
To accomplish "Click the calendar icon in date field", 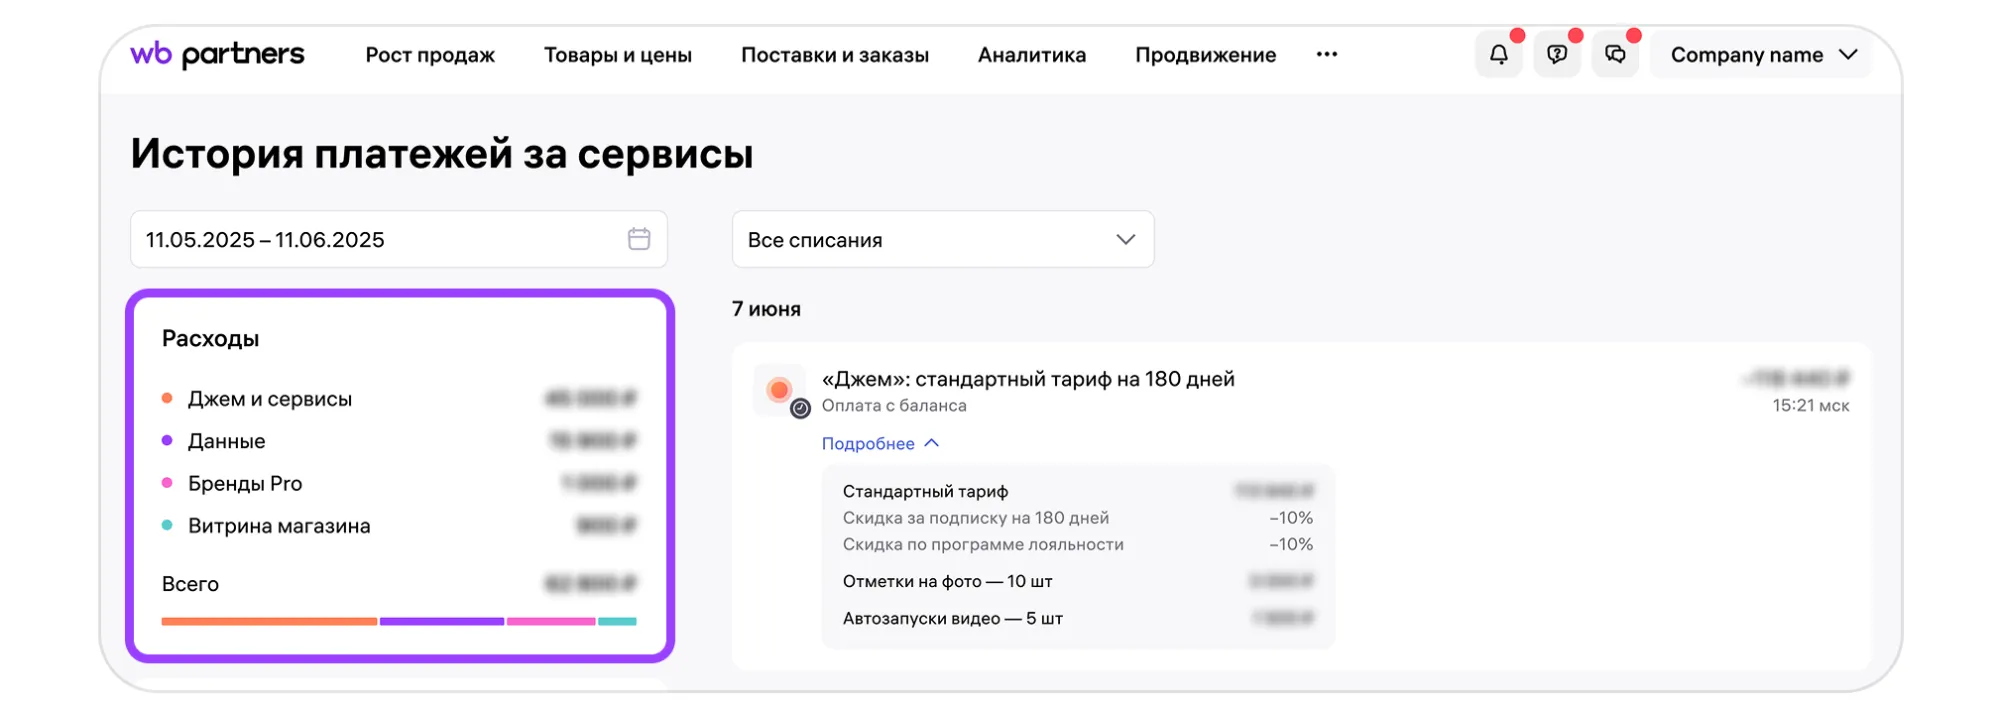I will (x=639, y=239).
